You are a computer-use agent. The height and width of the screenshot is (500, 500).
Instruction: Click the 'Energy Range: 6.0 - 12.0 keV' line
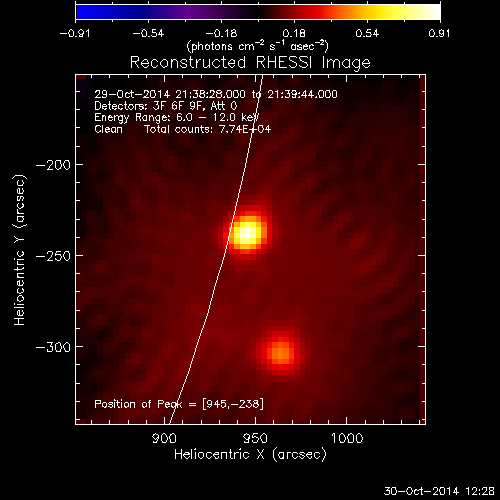[x=177, y=118]
